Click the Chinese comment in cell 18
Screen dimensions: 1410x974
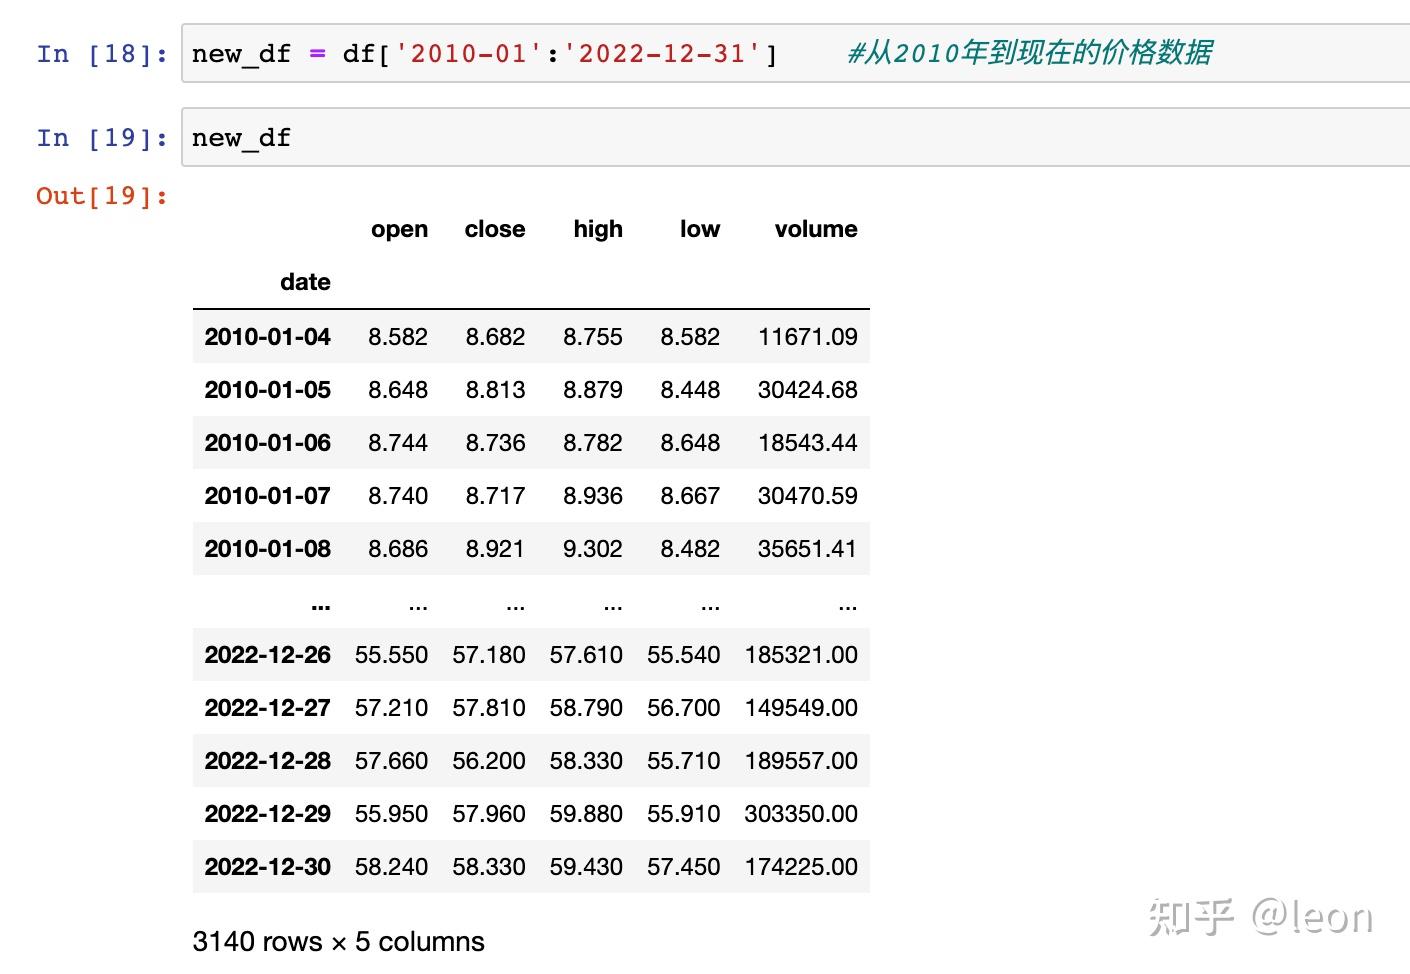[1030, 52]
